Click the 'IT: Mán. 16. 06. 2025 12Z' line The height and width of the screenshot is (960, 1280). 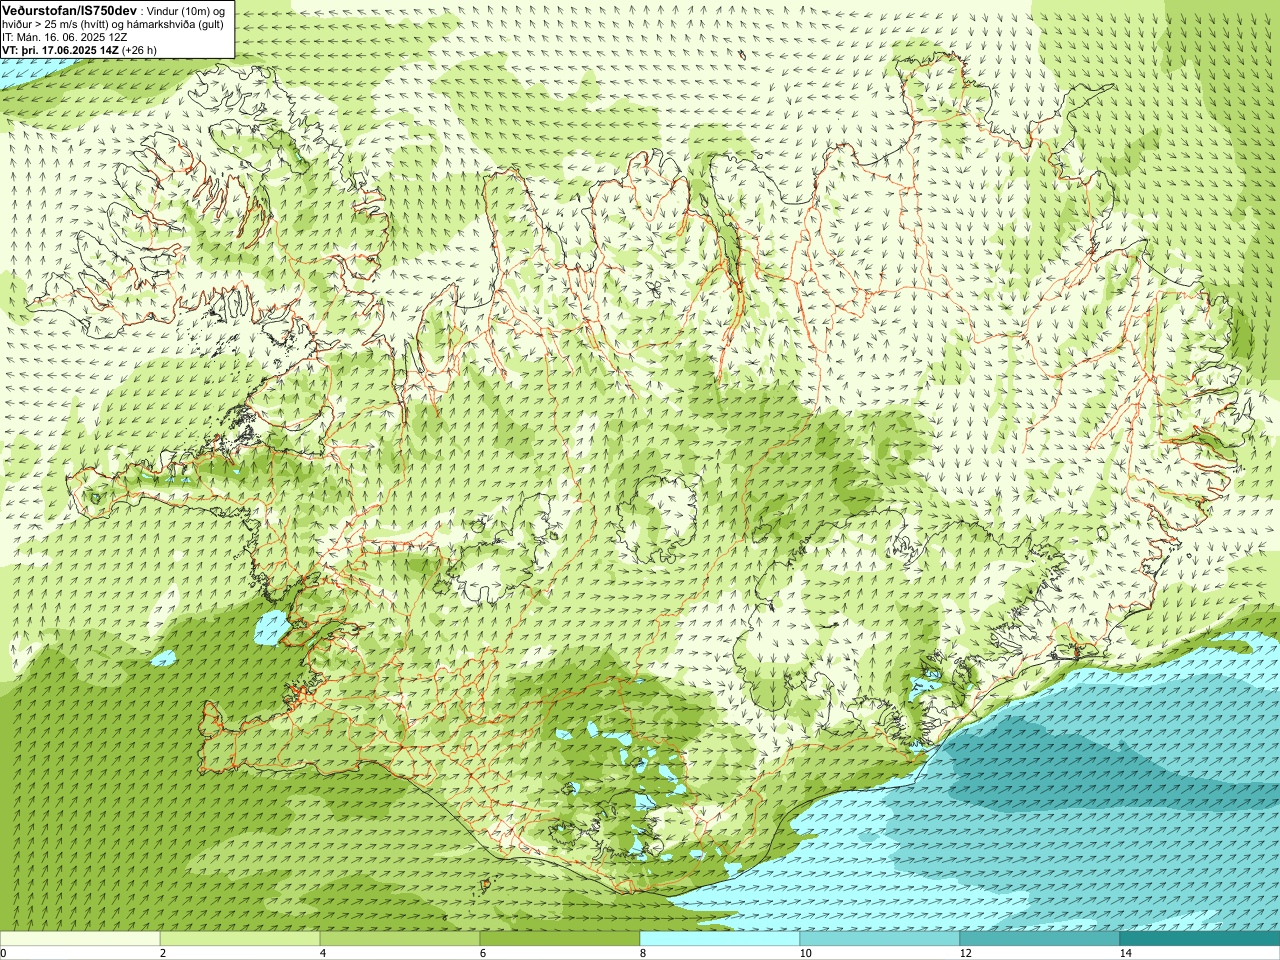coord(64,37)
